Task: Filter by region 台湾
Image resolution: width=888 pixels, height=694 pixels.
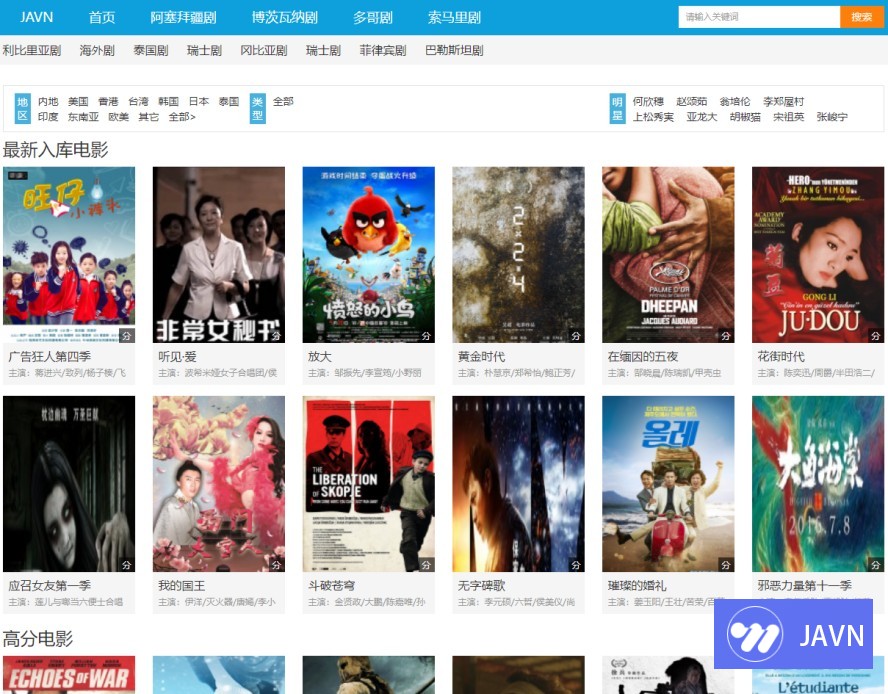Action: [138, 101]
